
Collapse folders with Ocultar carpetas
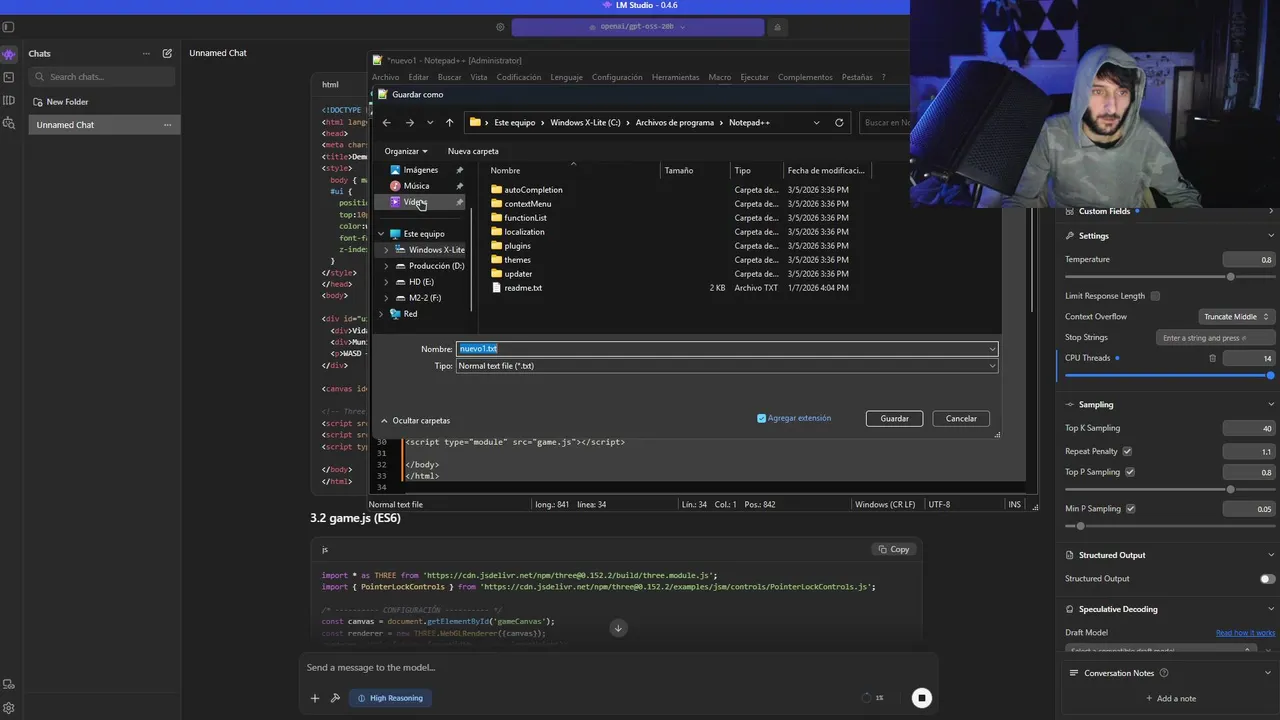coord(415,421)
